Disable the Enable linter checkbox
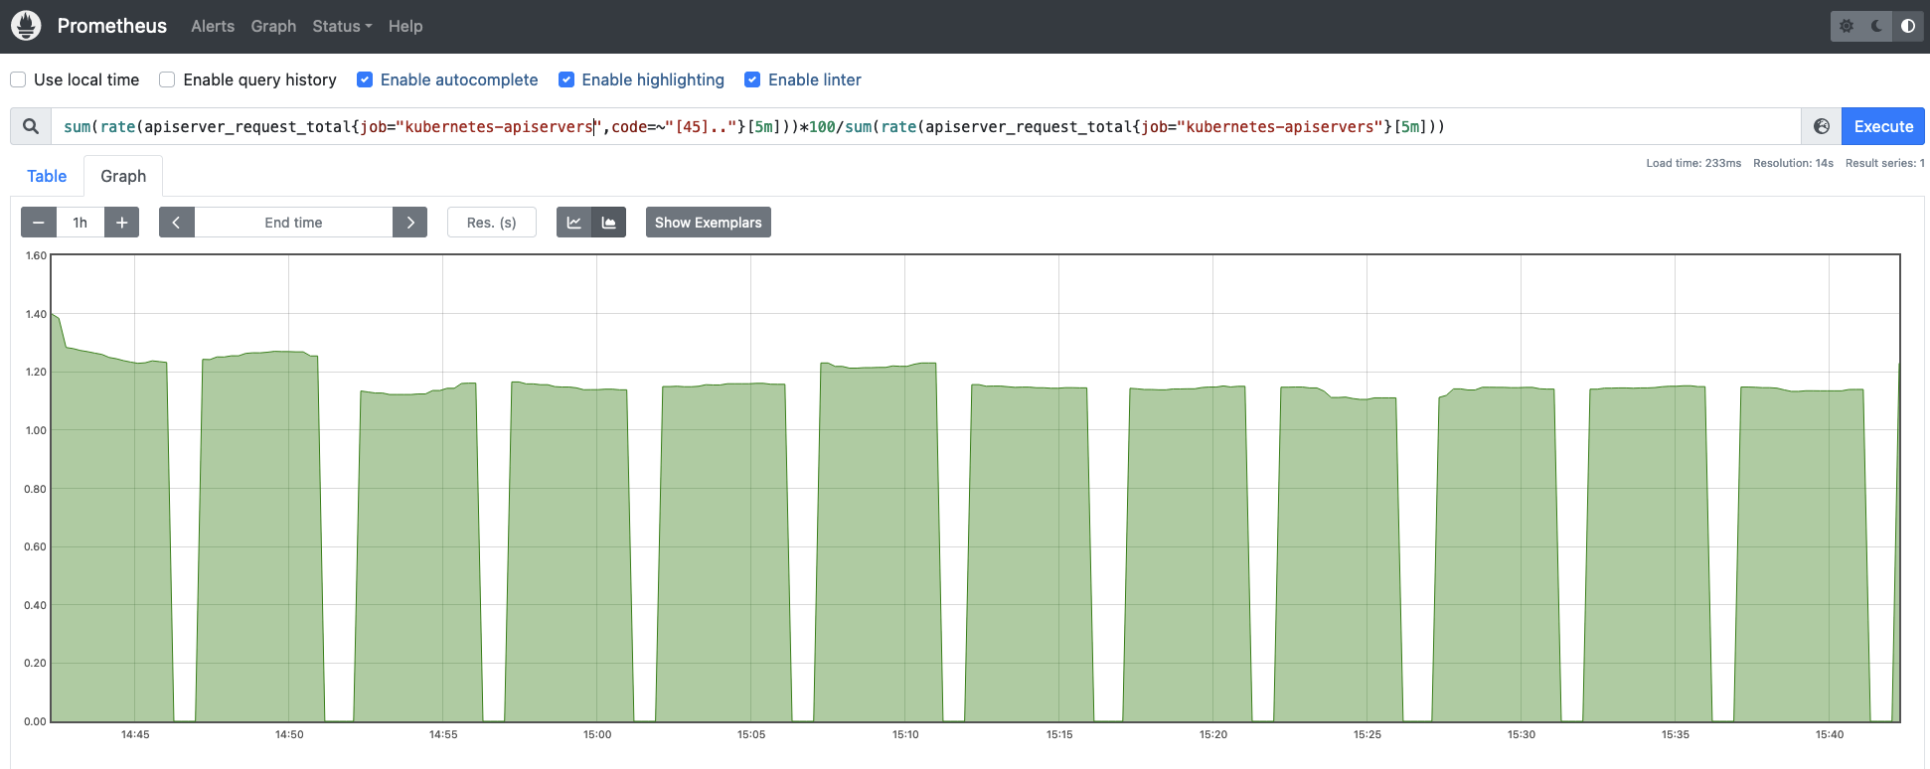1930x769 pixels. pyautogui.click(x=752, y=80)
